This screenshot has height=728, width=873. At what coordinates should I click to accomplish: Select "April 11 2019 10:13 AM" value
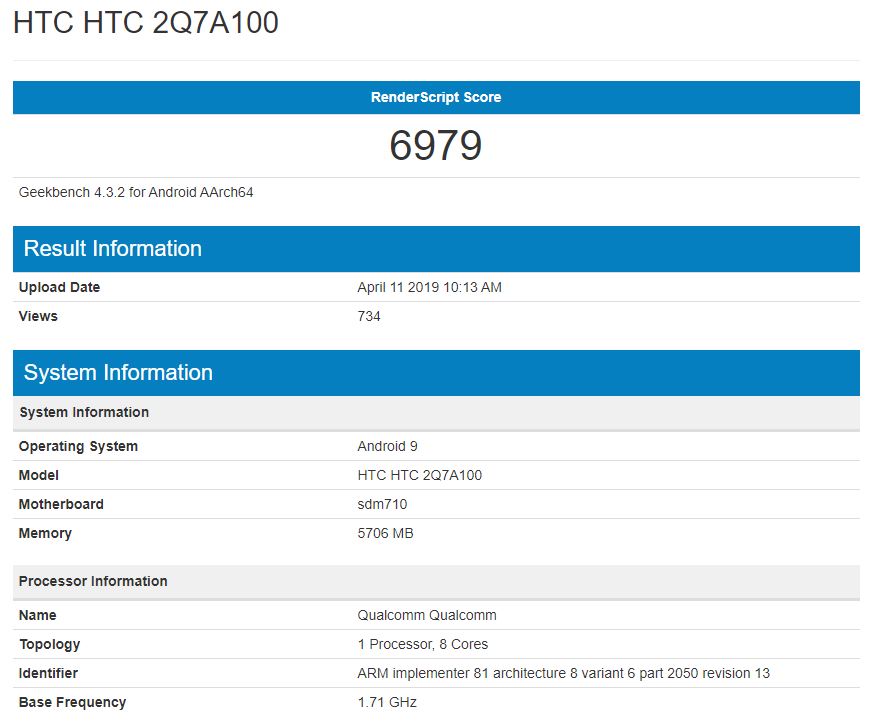pyautogui.click(x=429, y=287)
